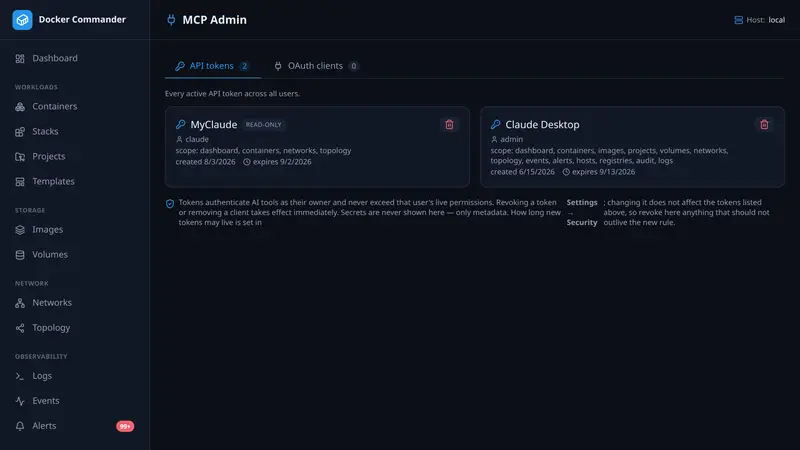The height and width of the screenshot is (450, 800).
Task: Click the Settings link in the note
Action: point(582,203)
